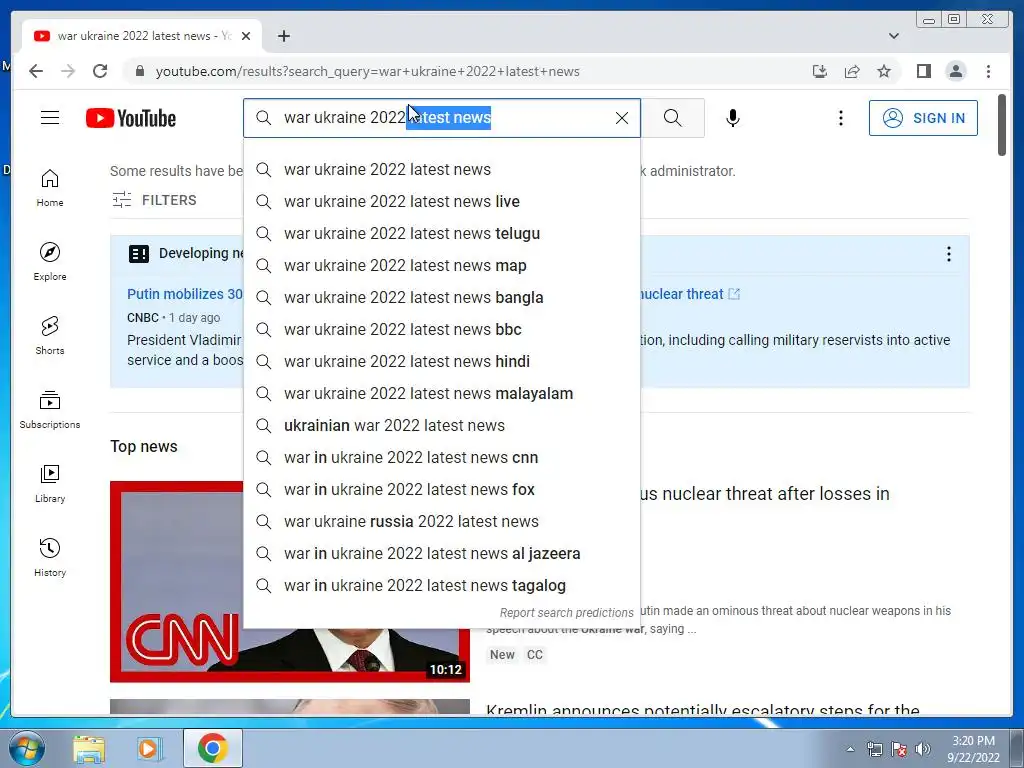Open the Chrome profile avatar
The height and width of the screenshot is (768, 1024).
pyautogui.click(x=955, y=71)
